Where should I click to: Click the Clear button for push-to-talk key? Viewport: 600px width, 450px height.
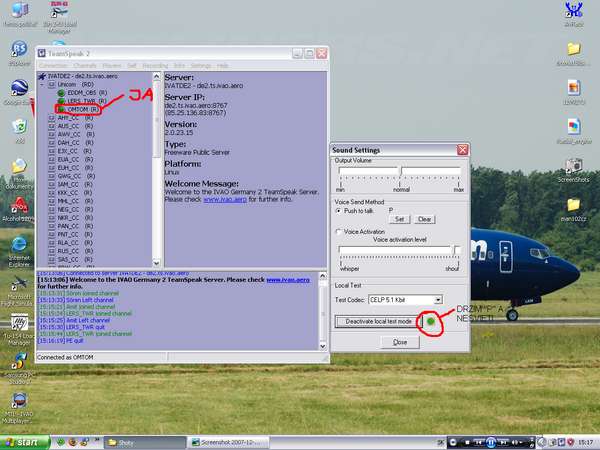click(x=424, y=219)
